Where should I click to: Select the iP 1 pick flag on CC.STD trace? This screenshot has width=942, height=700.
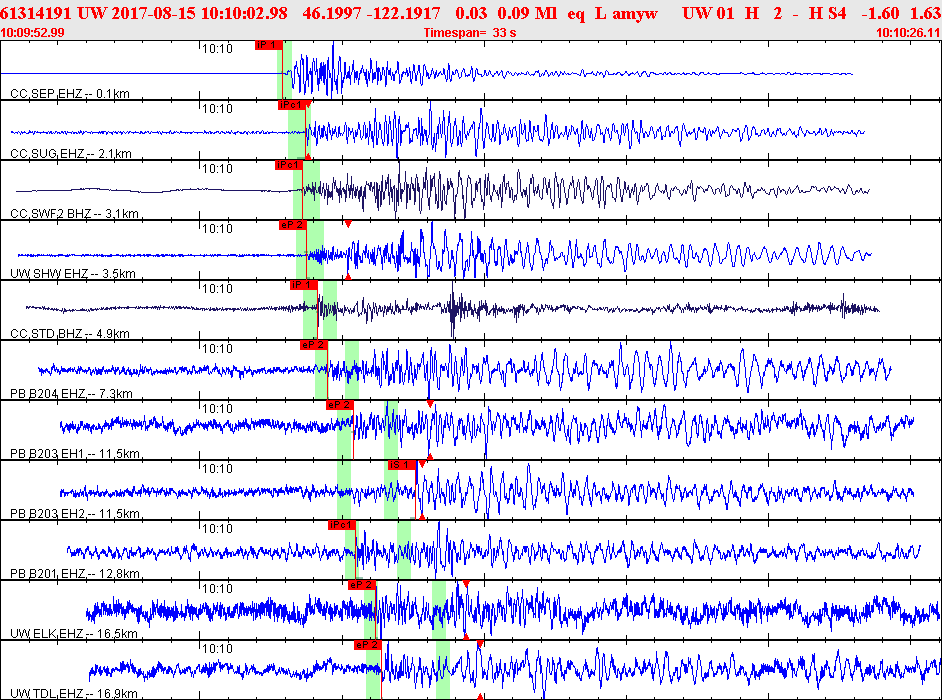(303, 285)
